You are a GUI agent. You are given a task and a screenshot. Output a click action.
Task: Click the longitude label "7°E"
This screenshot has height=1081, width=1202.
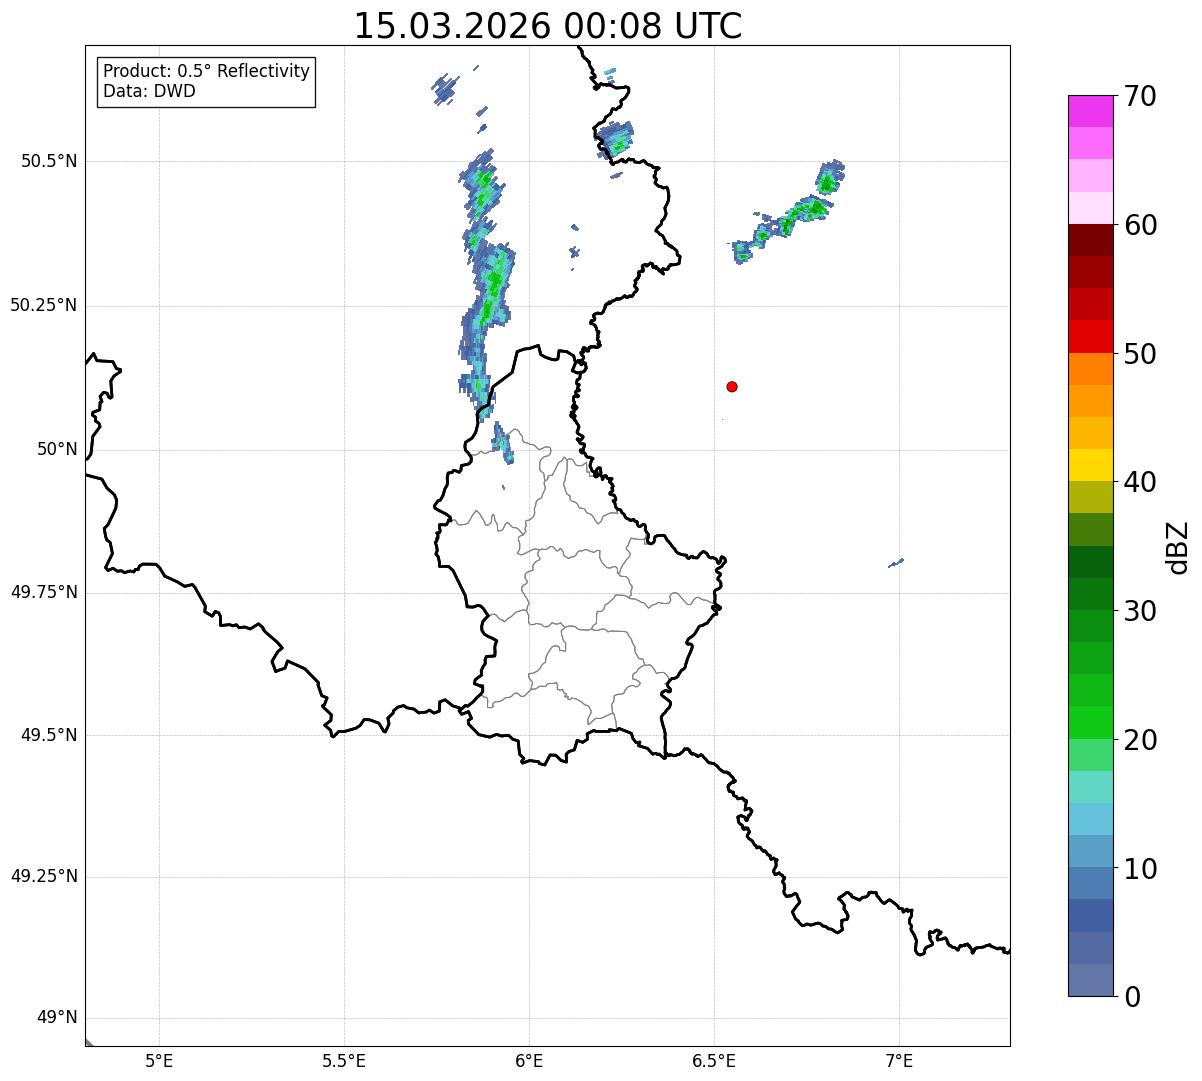click(x=899, y=1060)
